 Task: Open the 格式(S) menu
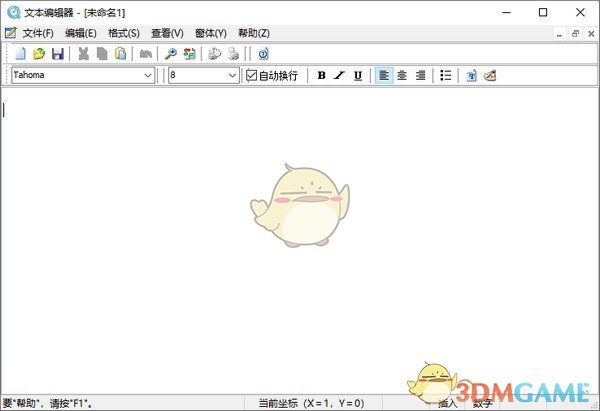[124, 33]
